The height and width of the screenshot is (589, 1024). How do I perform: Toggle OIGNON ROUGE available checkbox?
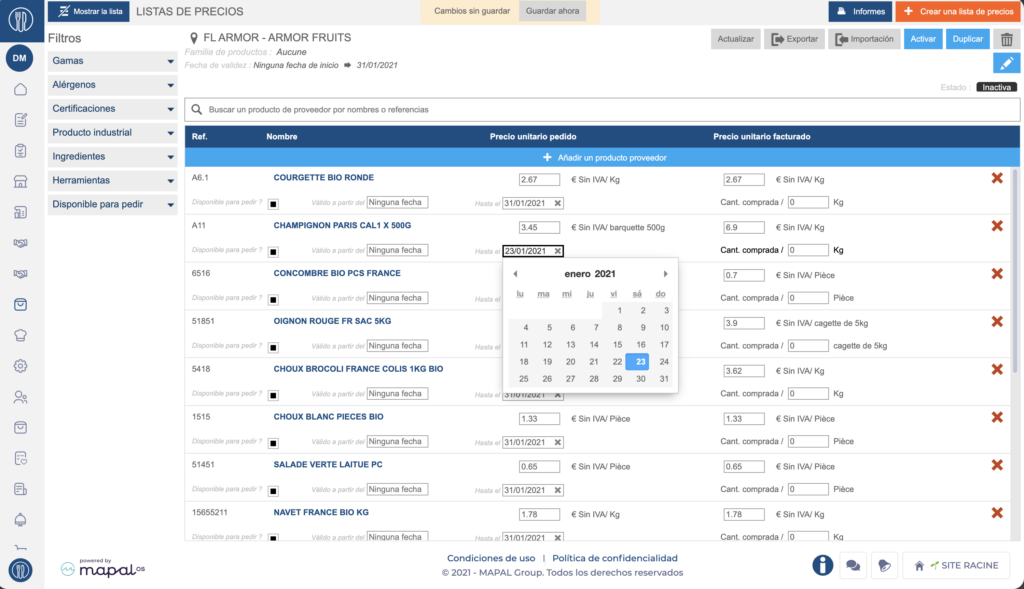point(274,347)
